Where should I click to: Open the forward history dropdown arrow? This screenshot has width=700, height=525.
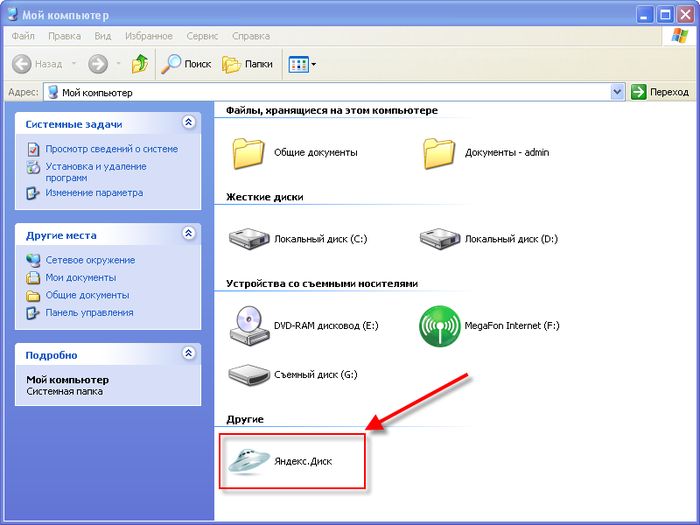pyautogui.click(x=118, y=64)
